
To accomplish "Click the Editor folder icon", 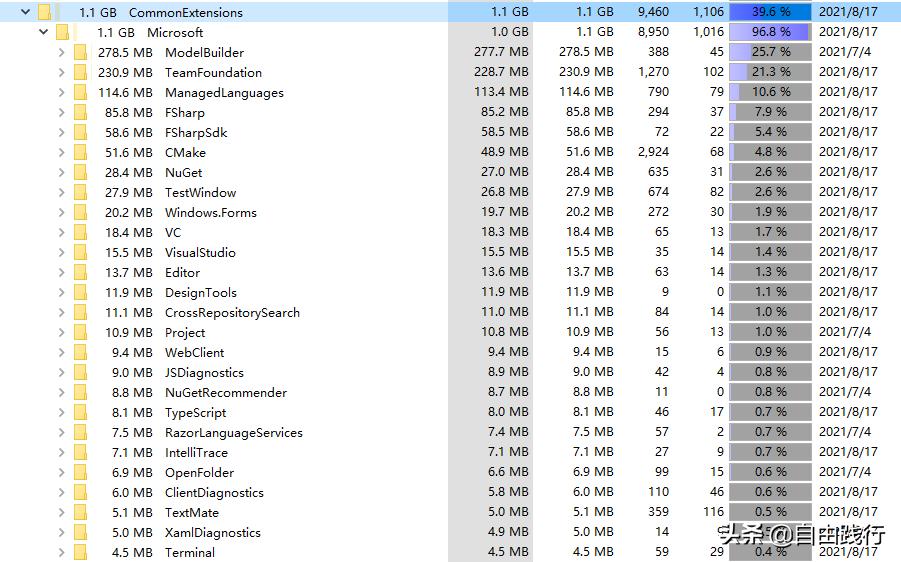I will pyautogui.click(x=80, y=272).
